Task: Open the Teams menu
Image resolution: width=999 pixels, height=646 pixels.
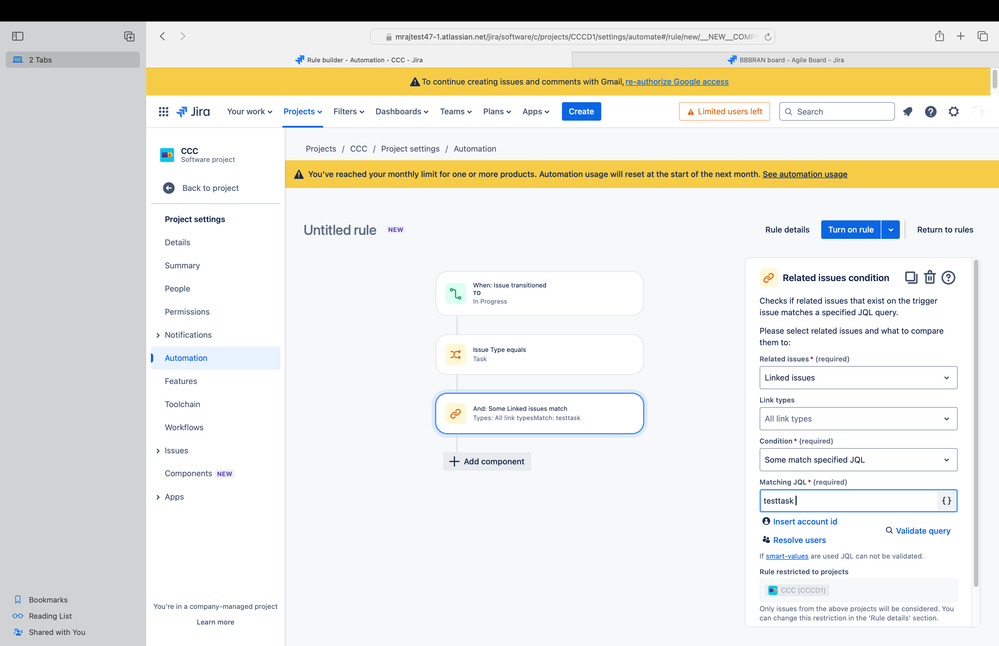Action: (x=456, y=111)
